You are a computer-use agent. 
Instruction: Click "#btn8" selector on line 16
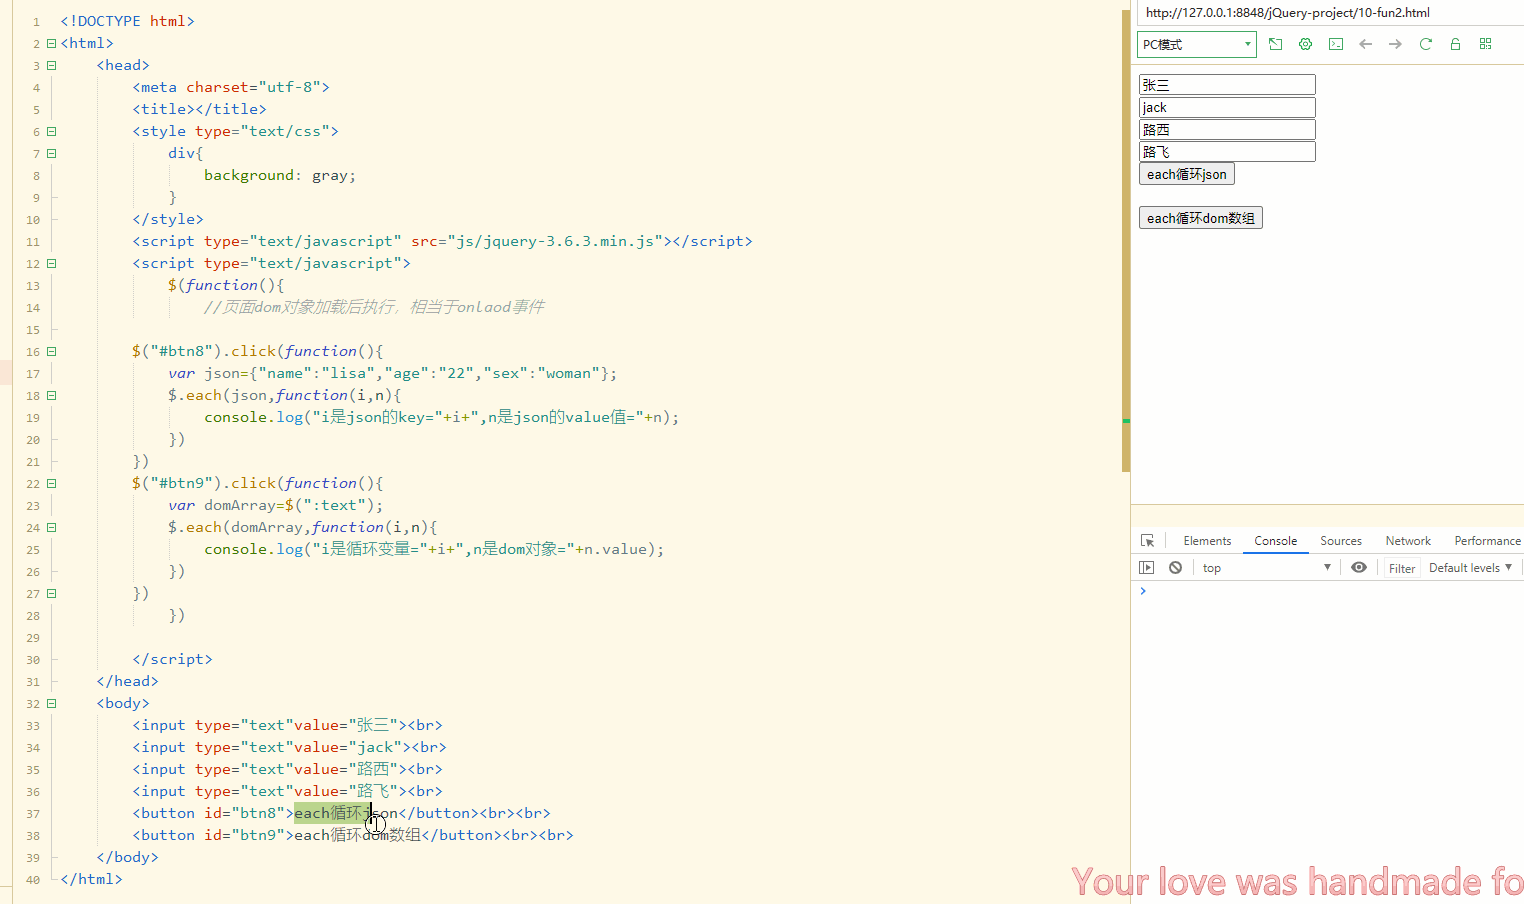[x=182, y=351]
